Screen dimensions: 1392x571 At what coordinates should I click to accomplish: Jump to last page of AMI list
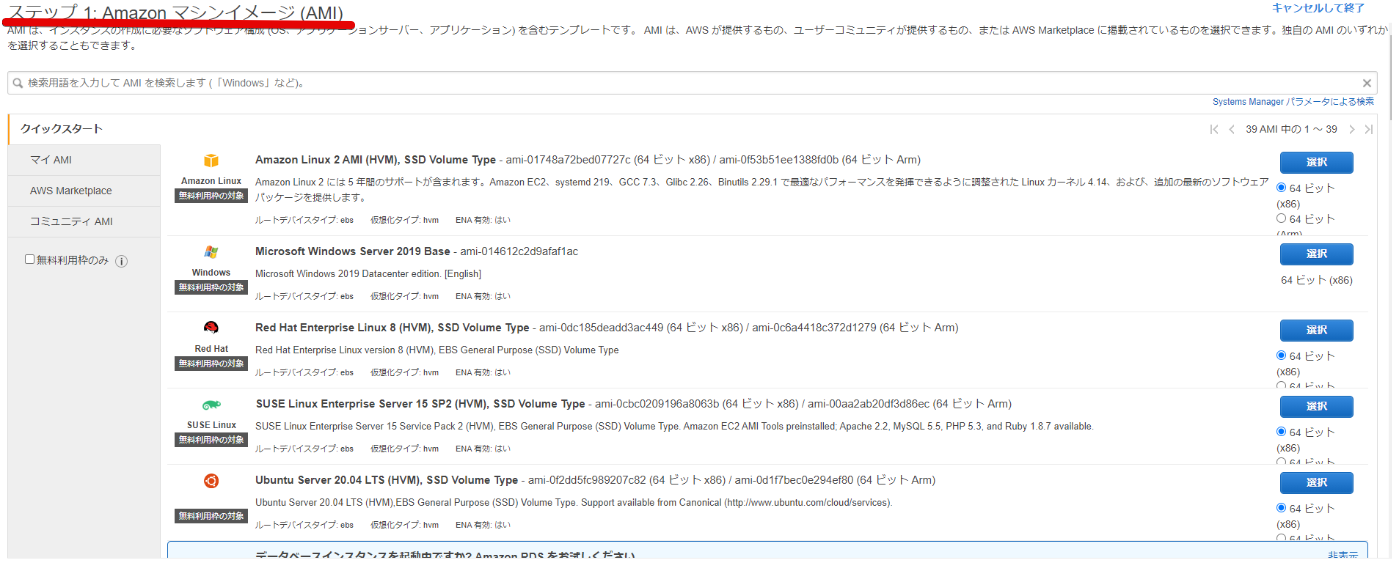click(x=1369, y=129)
